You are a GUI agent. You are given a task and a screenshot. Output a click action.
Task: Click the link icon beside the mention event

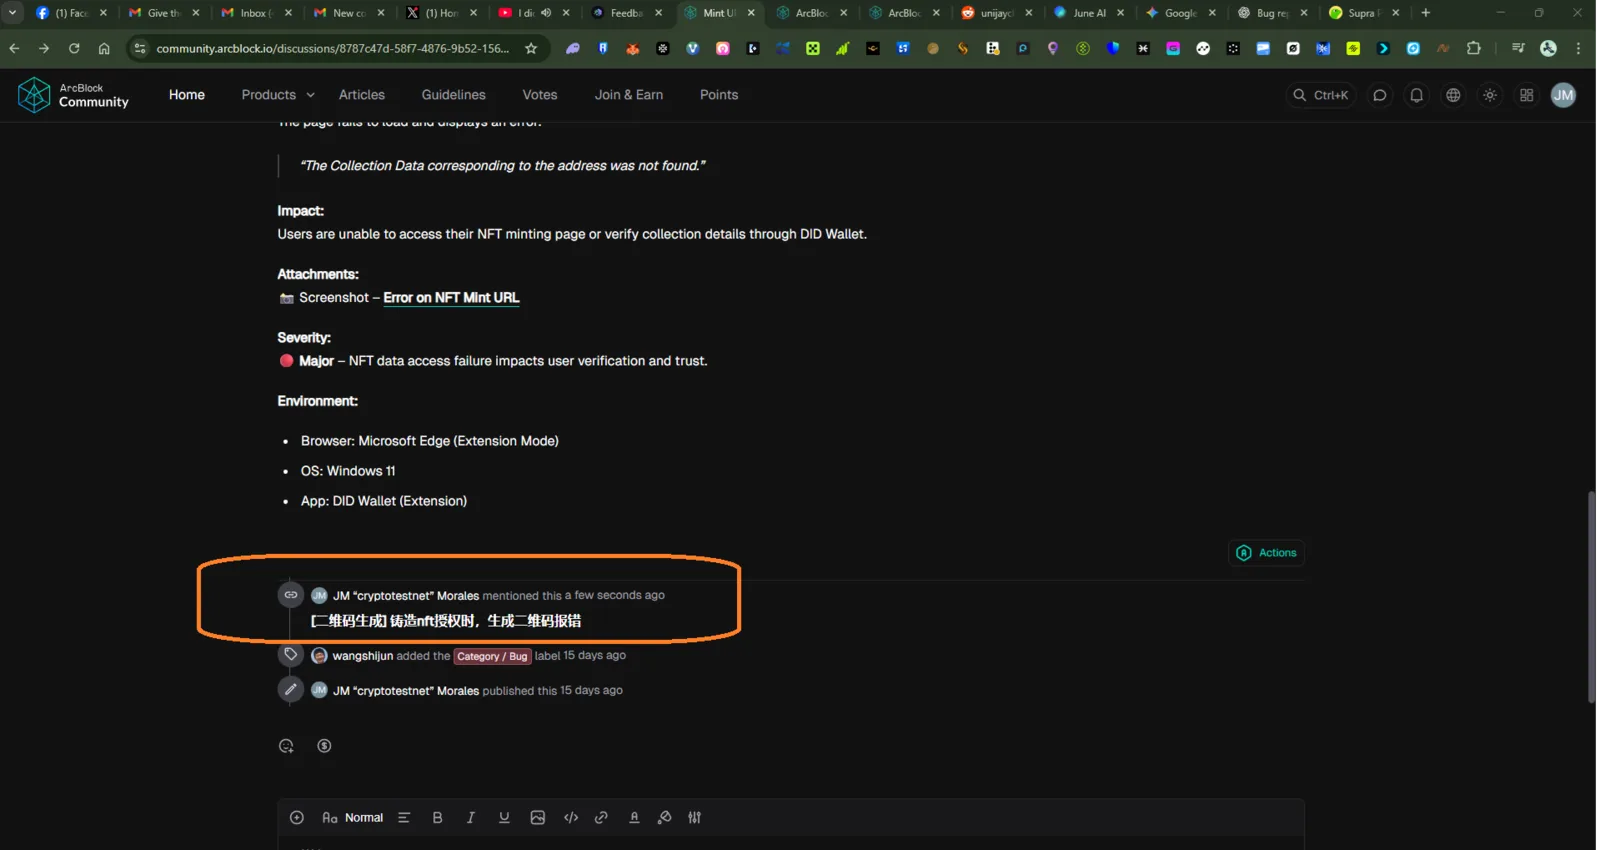(290, 595)
